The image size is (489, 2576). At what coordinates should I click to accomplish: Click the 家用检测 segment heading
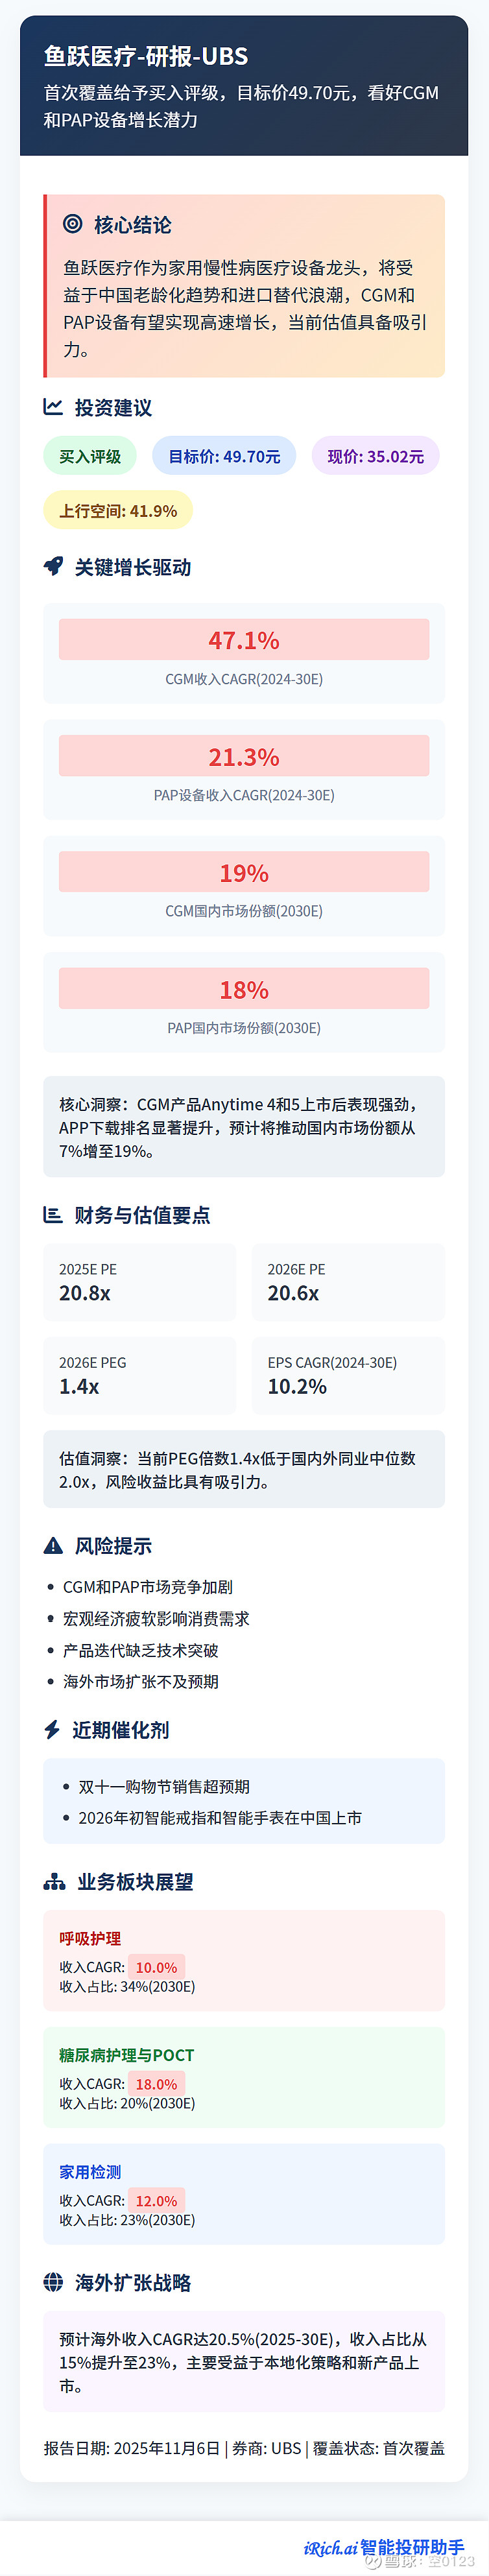90,2171
